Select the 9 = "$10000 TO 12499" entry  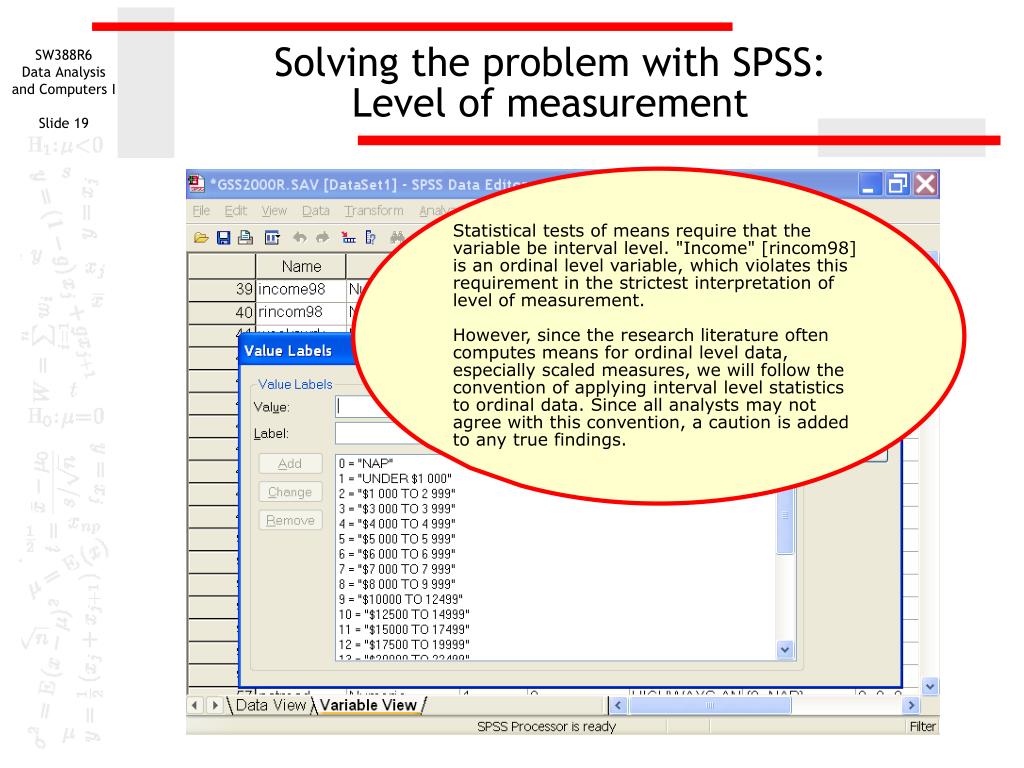(400, 599)
